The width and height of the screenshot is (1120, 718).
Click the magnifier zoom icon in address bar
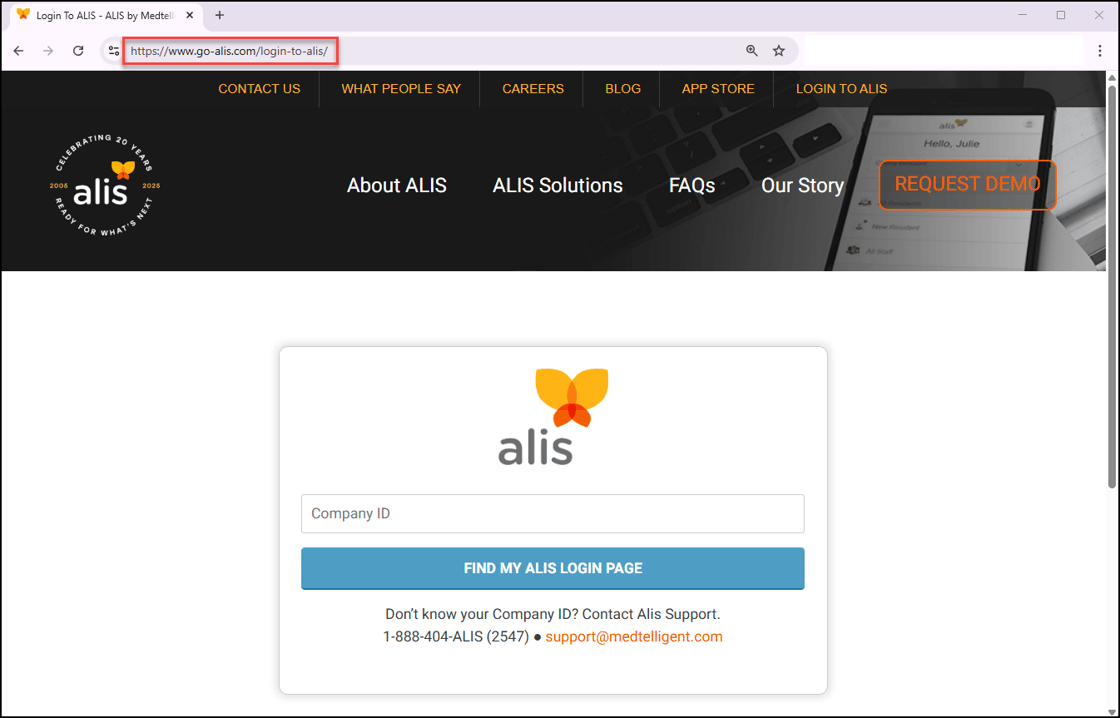pyautogui.click(x=751, y=50)
